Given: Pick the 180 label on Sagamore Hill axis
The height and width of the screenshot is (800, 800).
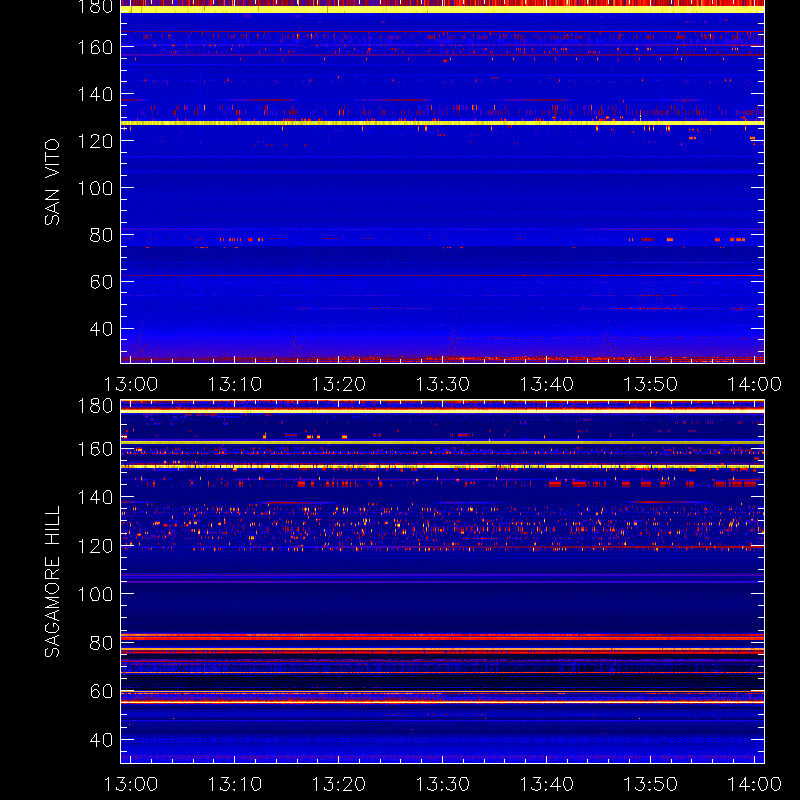Looking at the screenshot, I should pyautogui.click(x=95, y=406).
